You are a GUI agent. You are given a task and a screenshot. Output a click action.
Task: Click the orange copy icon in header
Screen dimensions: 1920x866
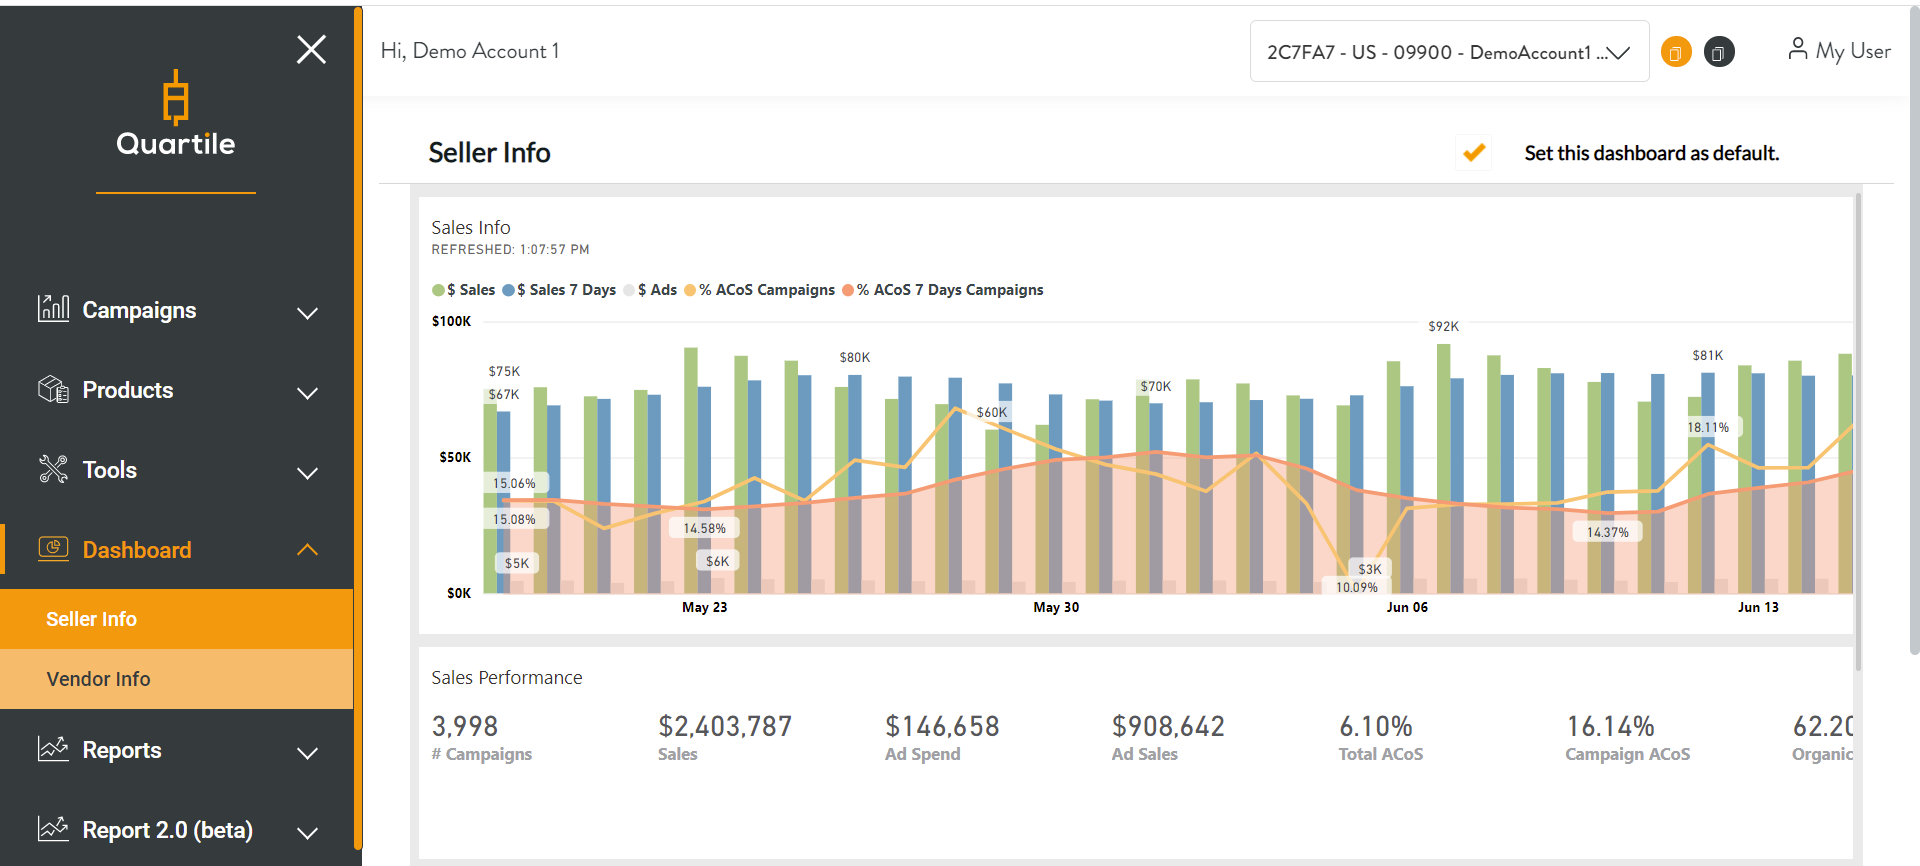click(1676, 52)
